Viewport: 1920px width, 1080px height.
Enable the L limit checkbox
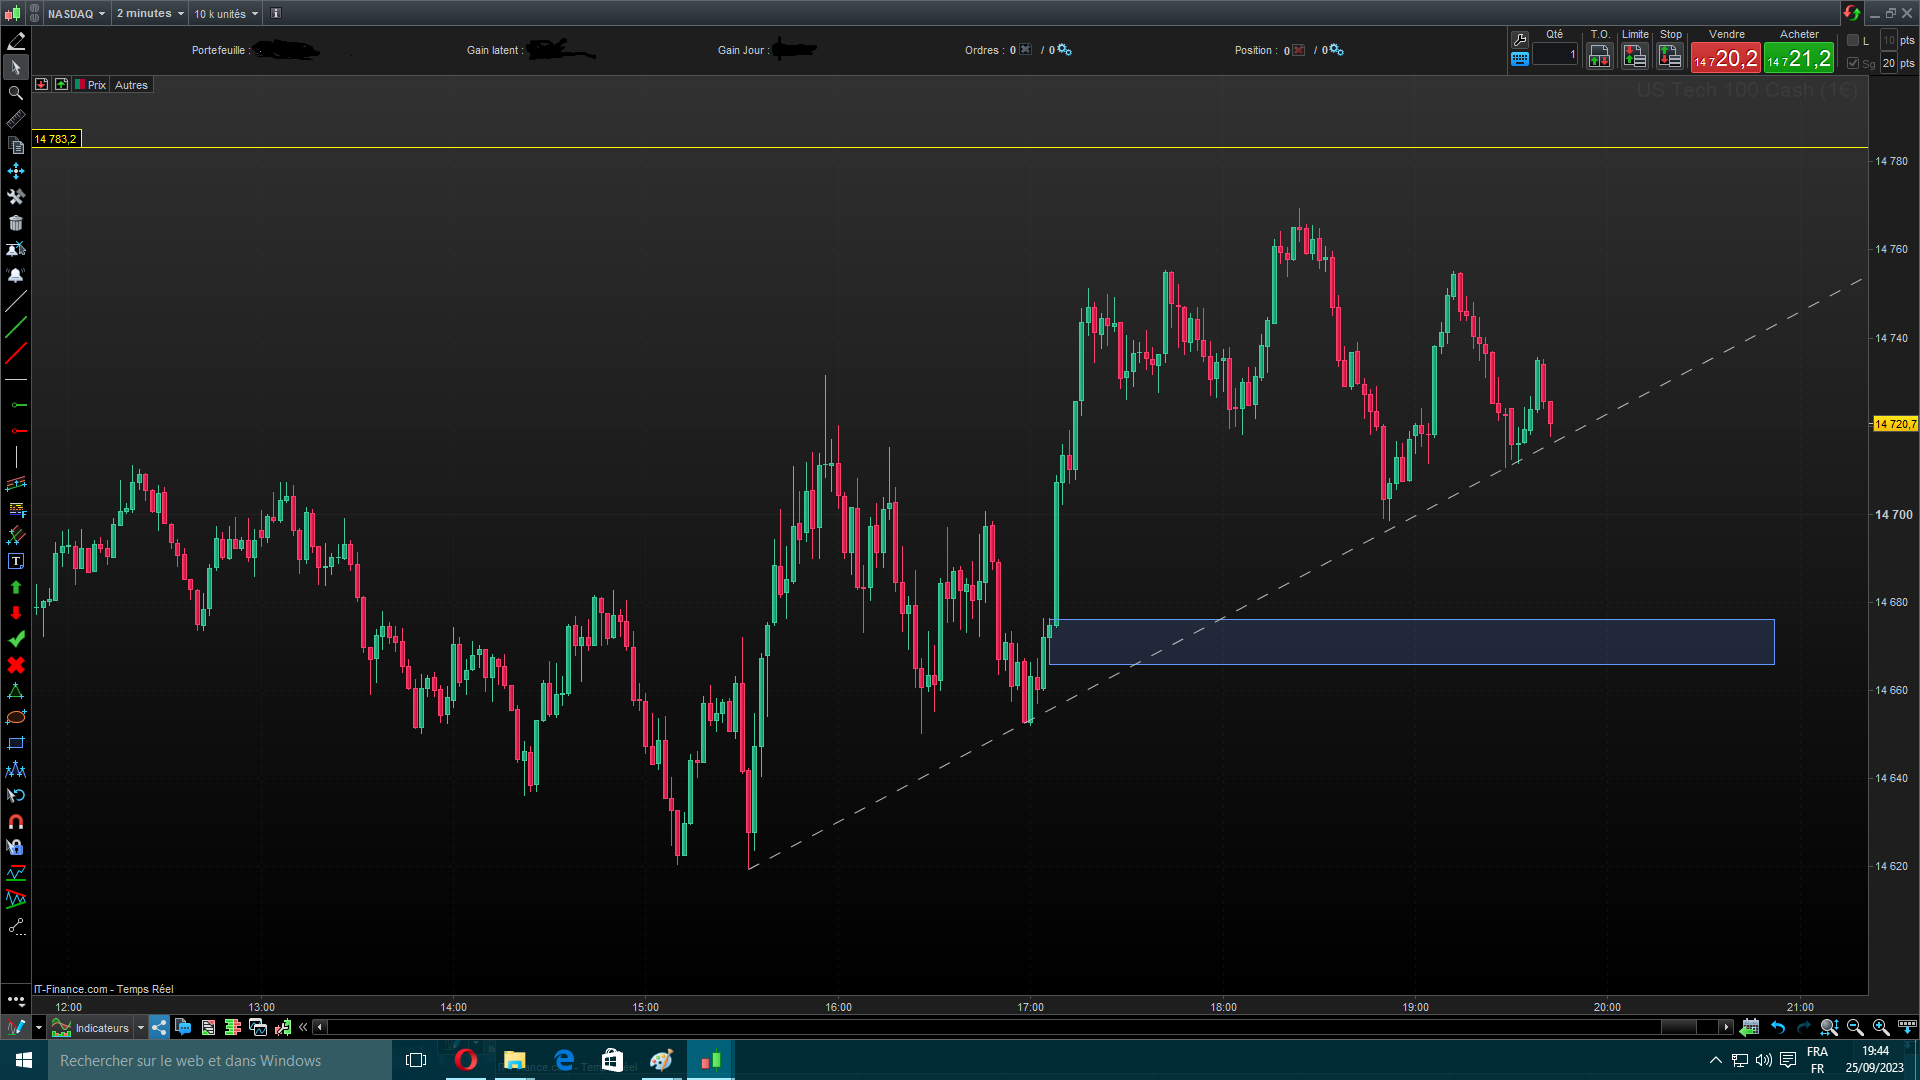click(x=1853, y=40)
